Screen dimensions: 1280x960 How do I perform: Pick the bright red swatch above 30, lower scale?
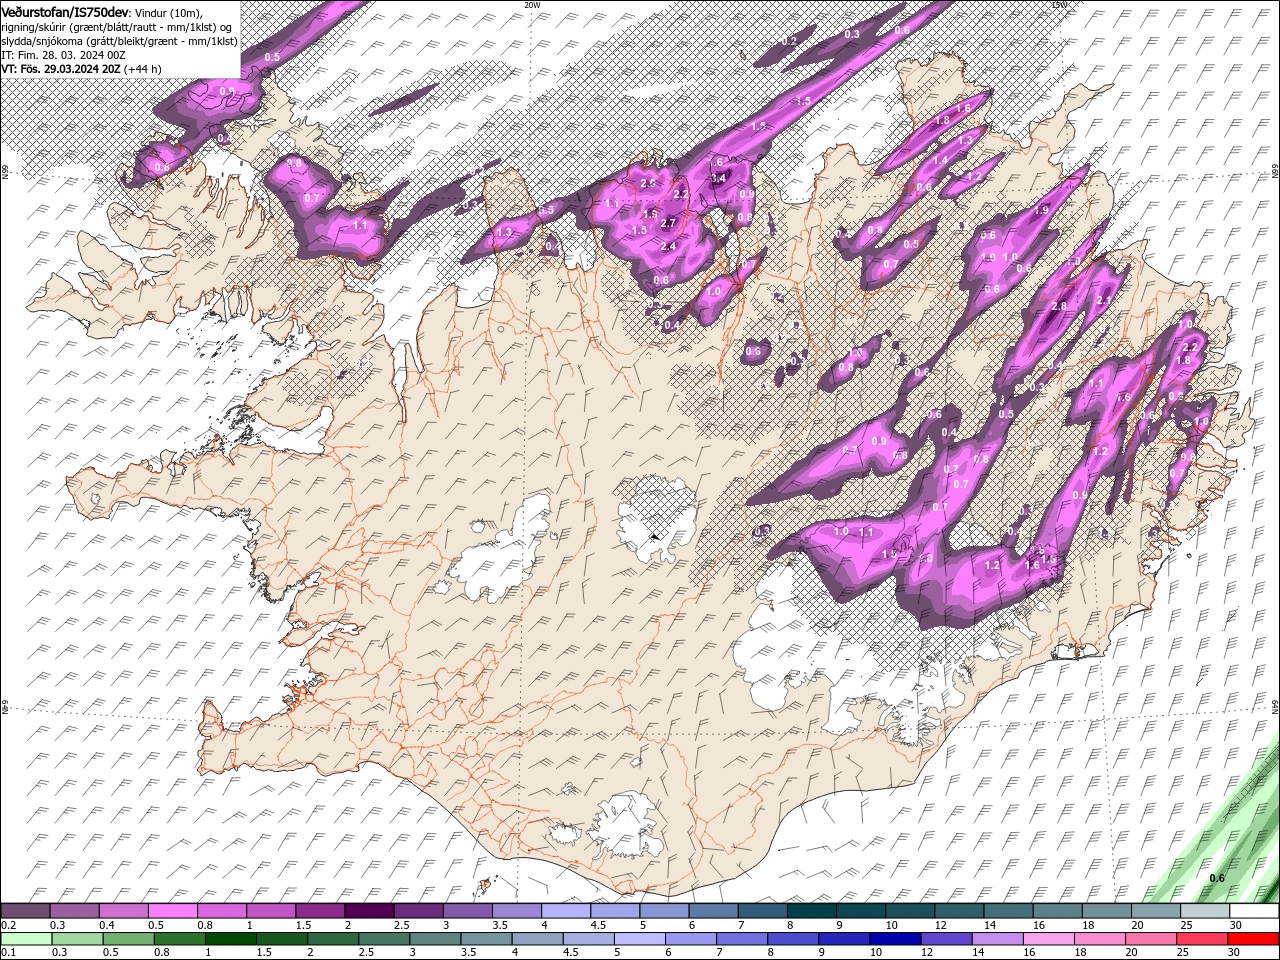coord(1252,938)
